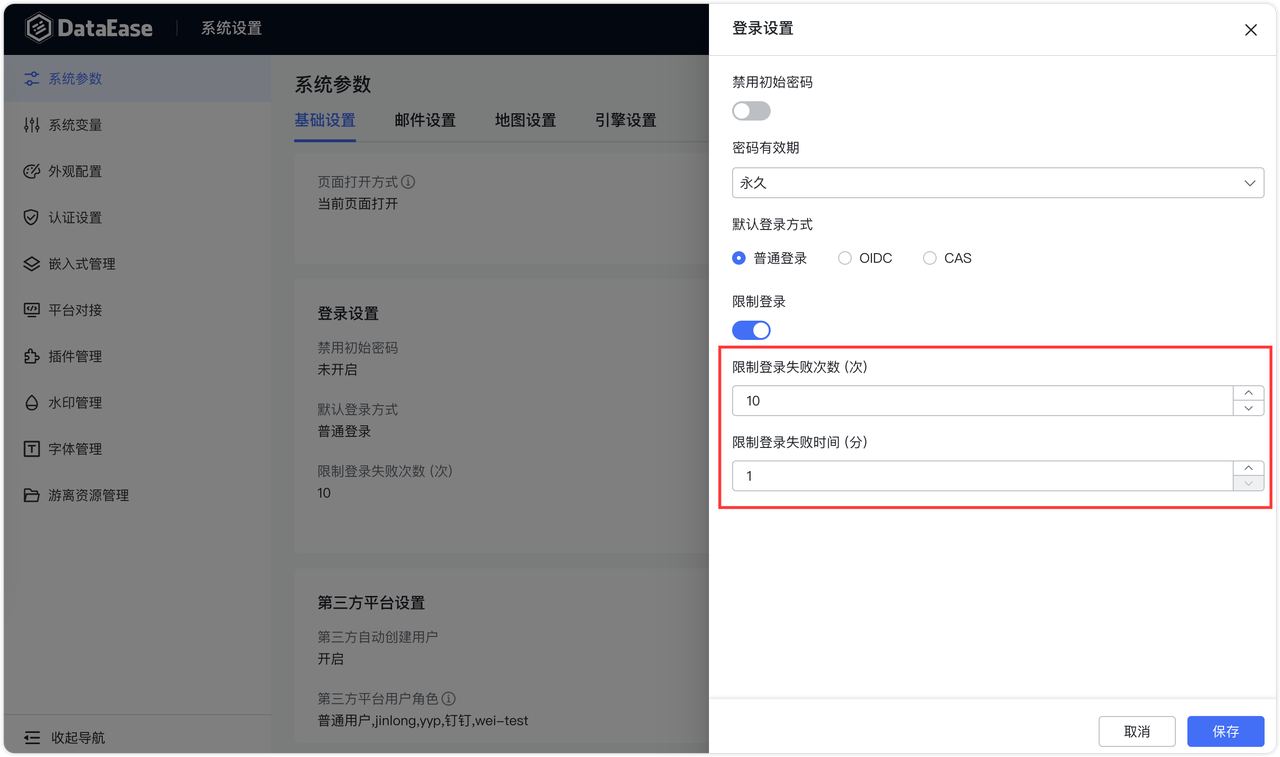Screen dimensions: 1280x757
Task: Switch to the 邮件设置 tab
Action: pyautogui.click(x=425, y=120)
